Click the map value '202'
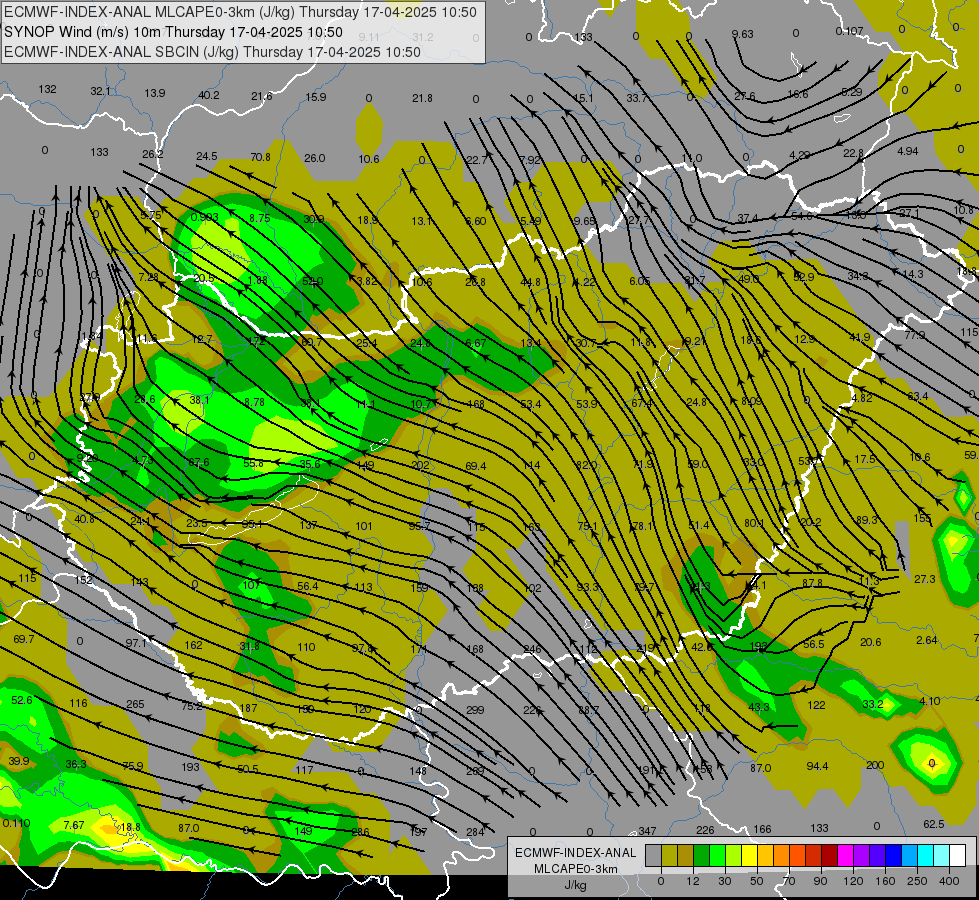Screen dimensions: 979x900 point(421,465)
